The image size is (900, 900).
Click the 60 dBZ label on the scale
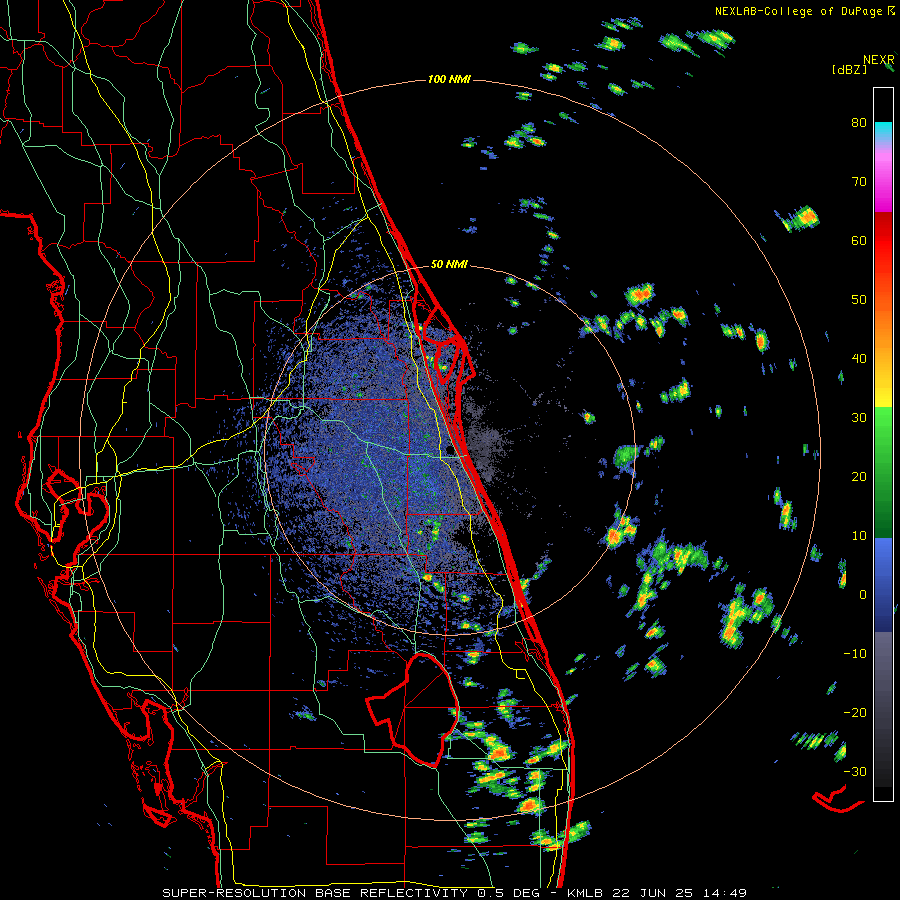(x=859, y=240)
